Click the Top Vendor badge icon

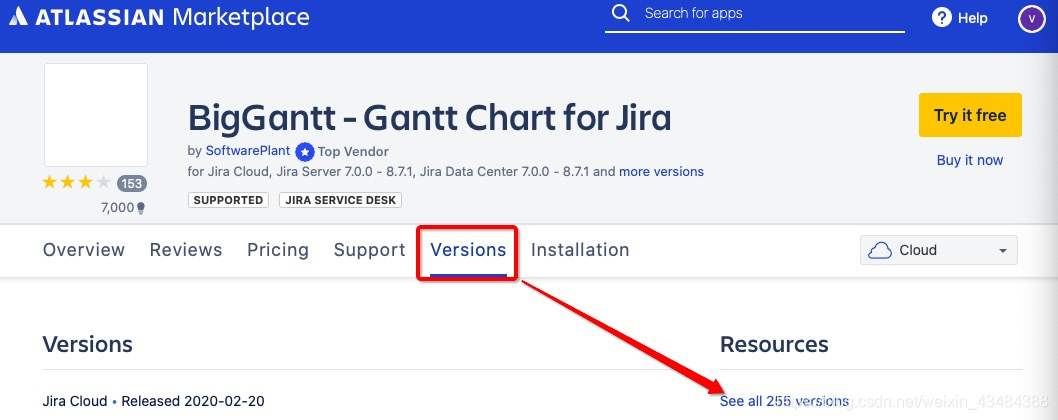(x=305, y=151)
